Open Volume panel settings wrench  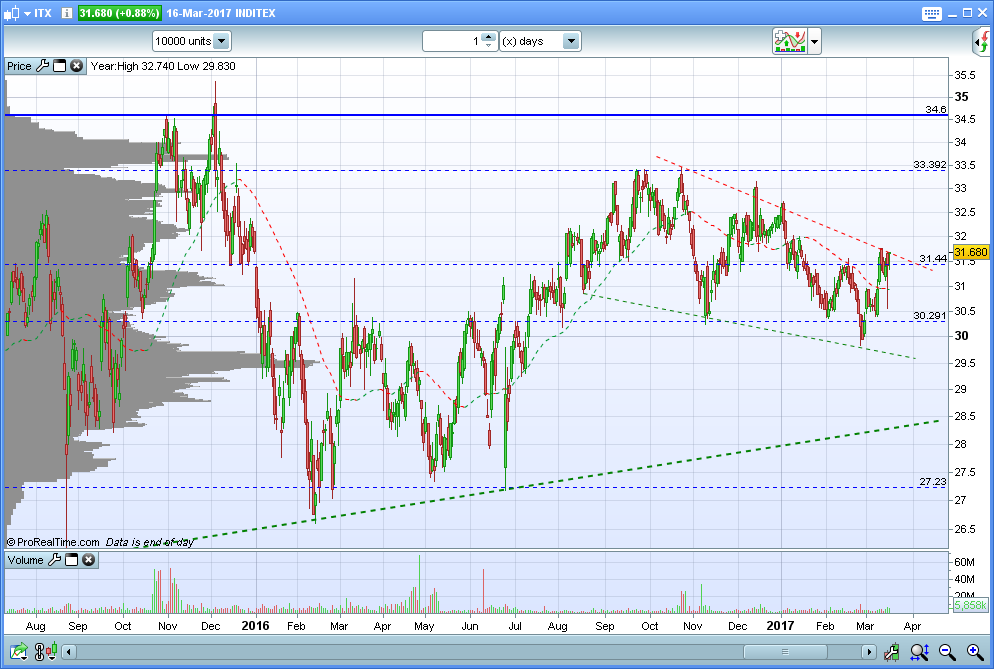[x=55, y=560]
